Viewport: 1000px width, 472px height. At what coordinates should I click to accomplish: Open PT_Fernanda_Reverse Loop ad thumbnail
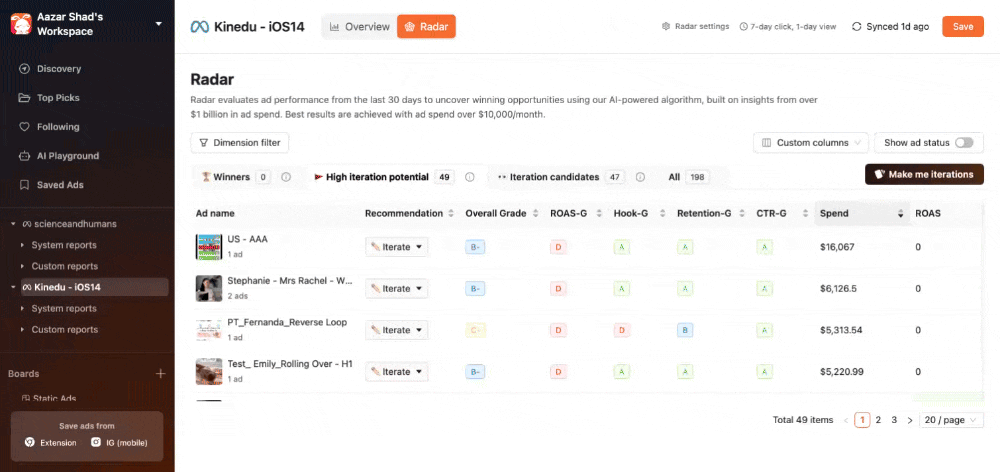(x=209, y=330)
